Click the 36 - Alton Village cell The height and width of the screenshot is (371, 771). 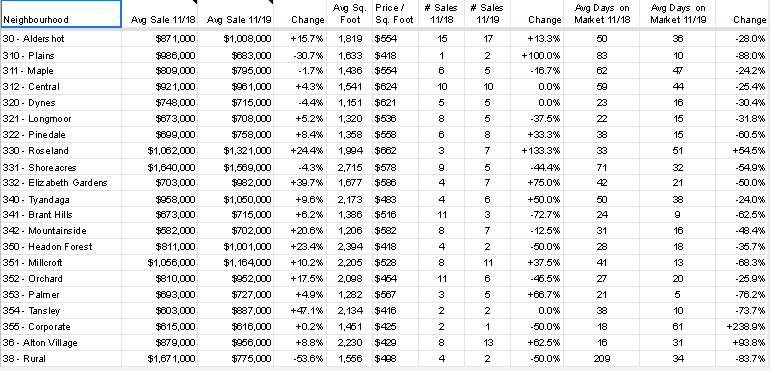pos(60,343)
